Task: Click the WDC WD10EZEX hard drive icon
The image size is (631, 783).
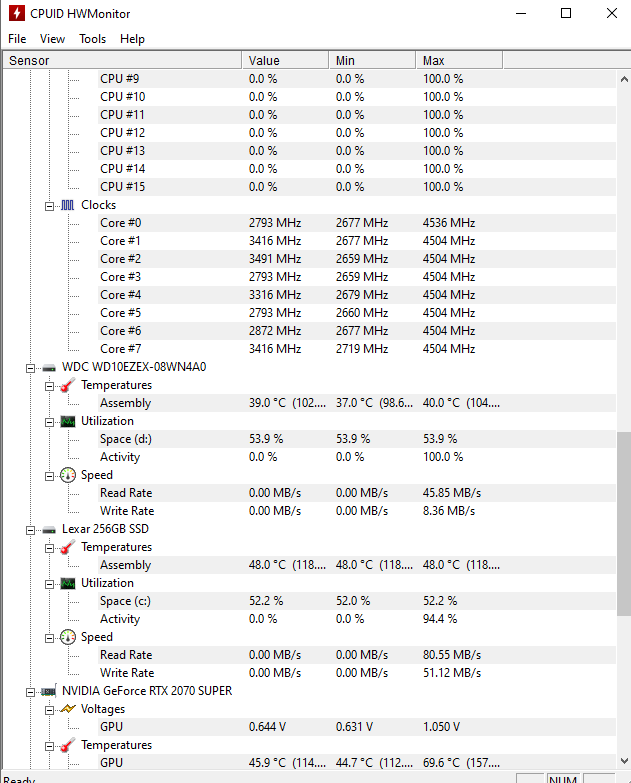Action: click(x=49, y=368)
